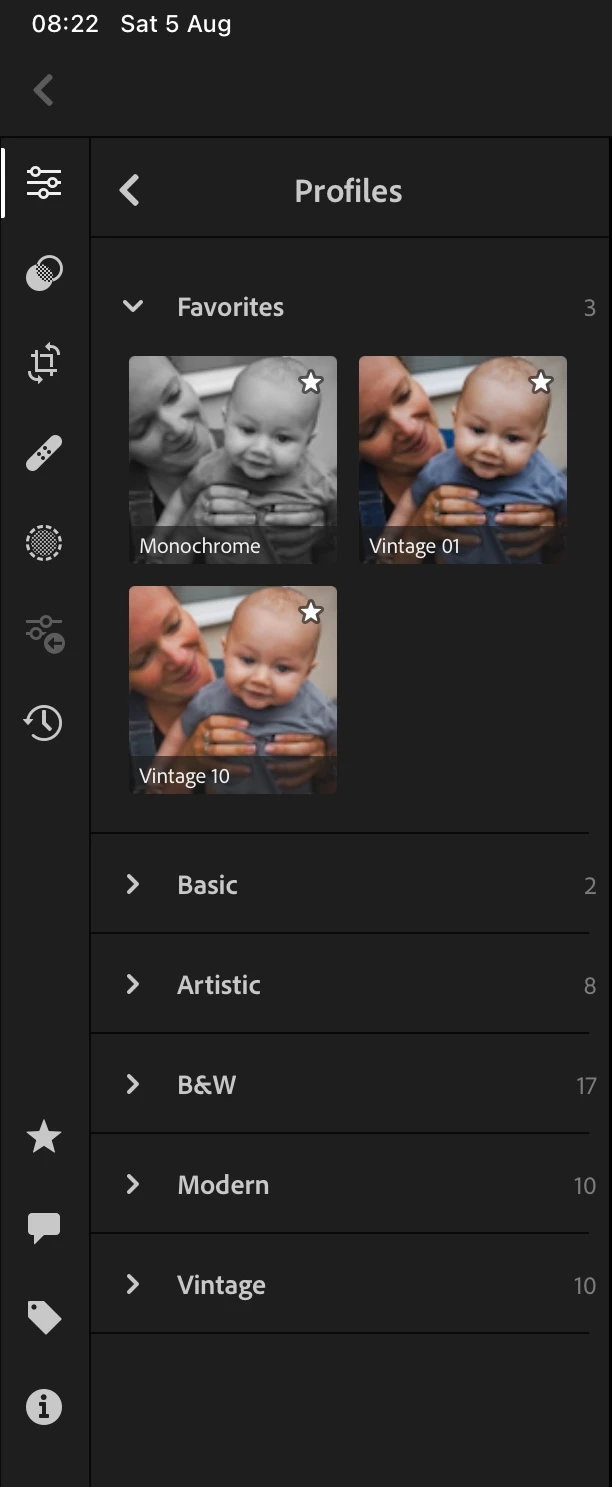Open the Rating star panel
Screen dimensions: 612x1487
[x=44, y=1136]
